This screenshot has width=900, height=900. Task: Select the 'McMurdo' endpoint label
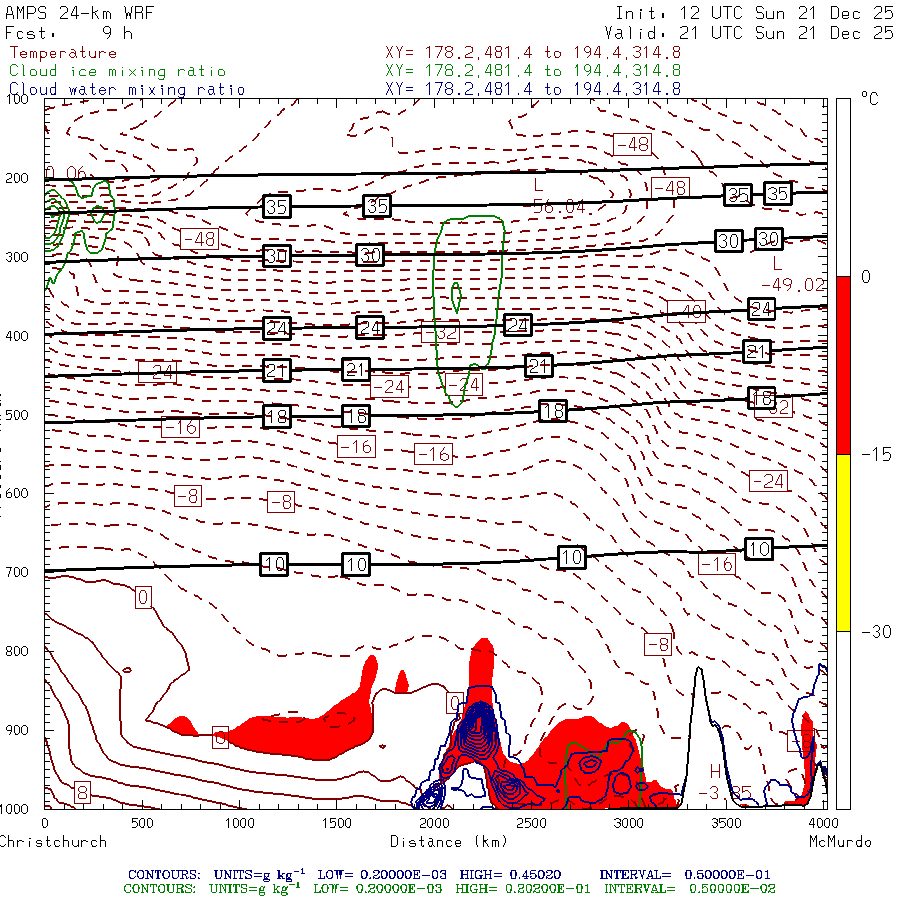[840, 842]
